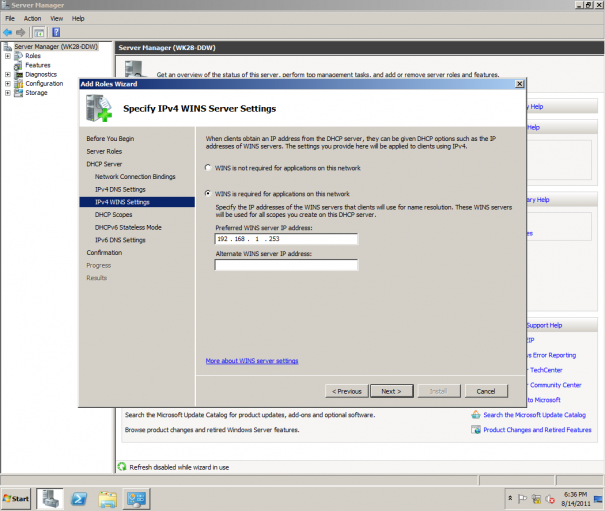Viewport: 605px width, 511px height.
Task: Open the Help menu
Action: 78,19
